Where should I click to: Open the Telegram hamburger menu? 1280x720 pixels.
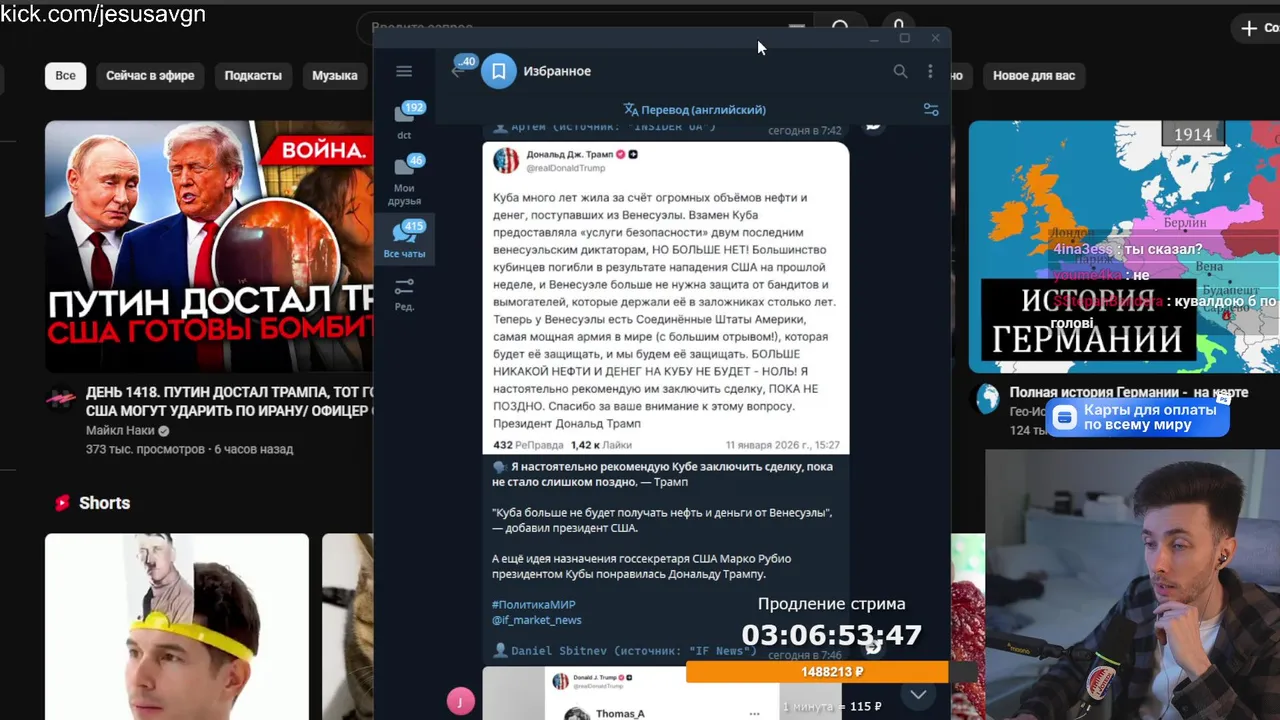click(404, 71)
